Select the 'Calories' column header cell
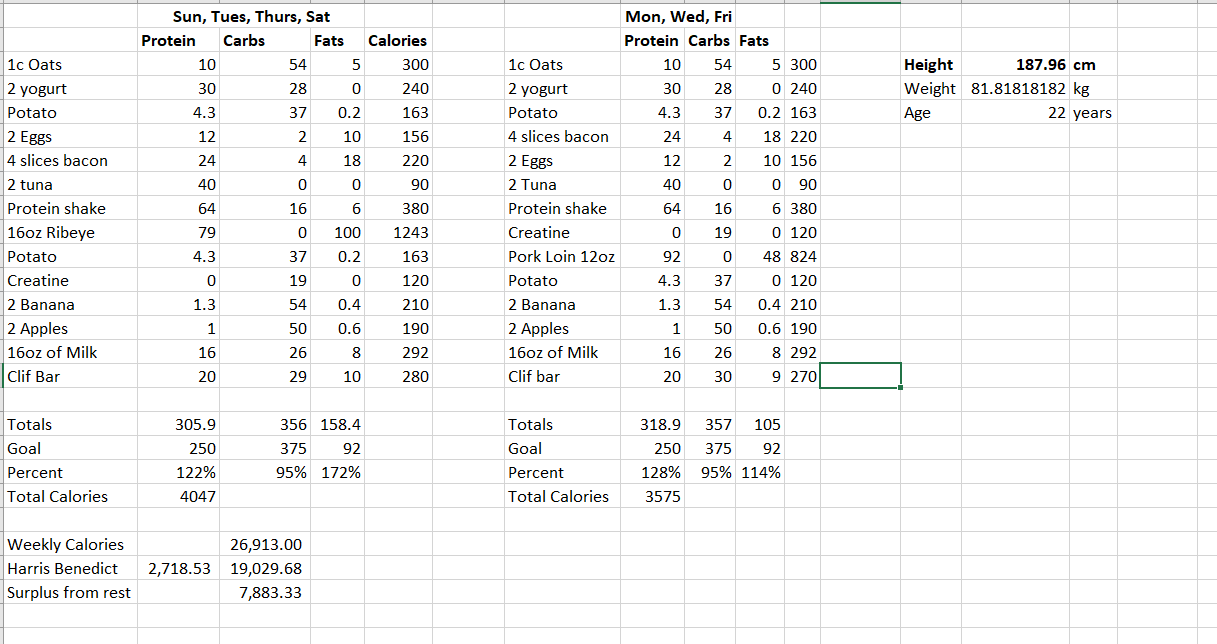 tap(397, 41)
